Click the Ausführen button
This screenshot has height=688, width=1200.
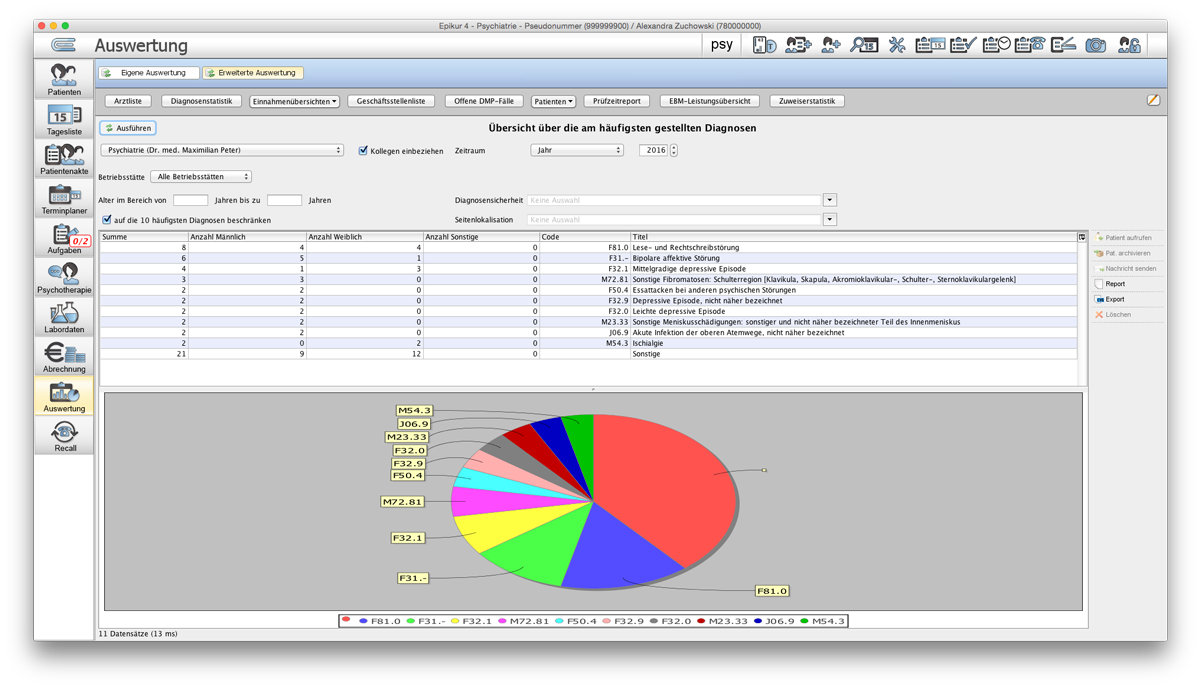(127, 128)
